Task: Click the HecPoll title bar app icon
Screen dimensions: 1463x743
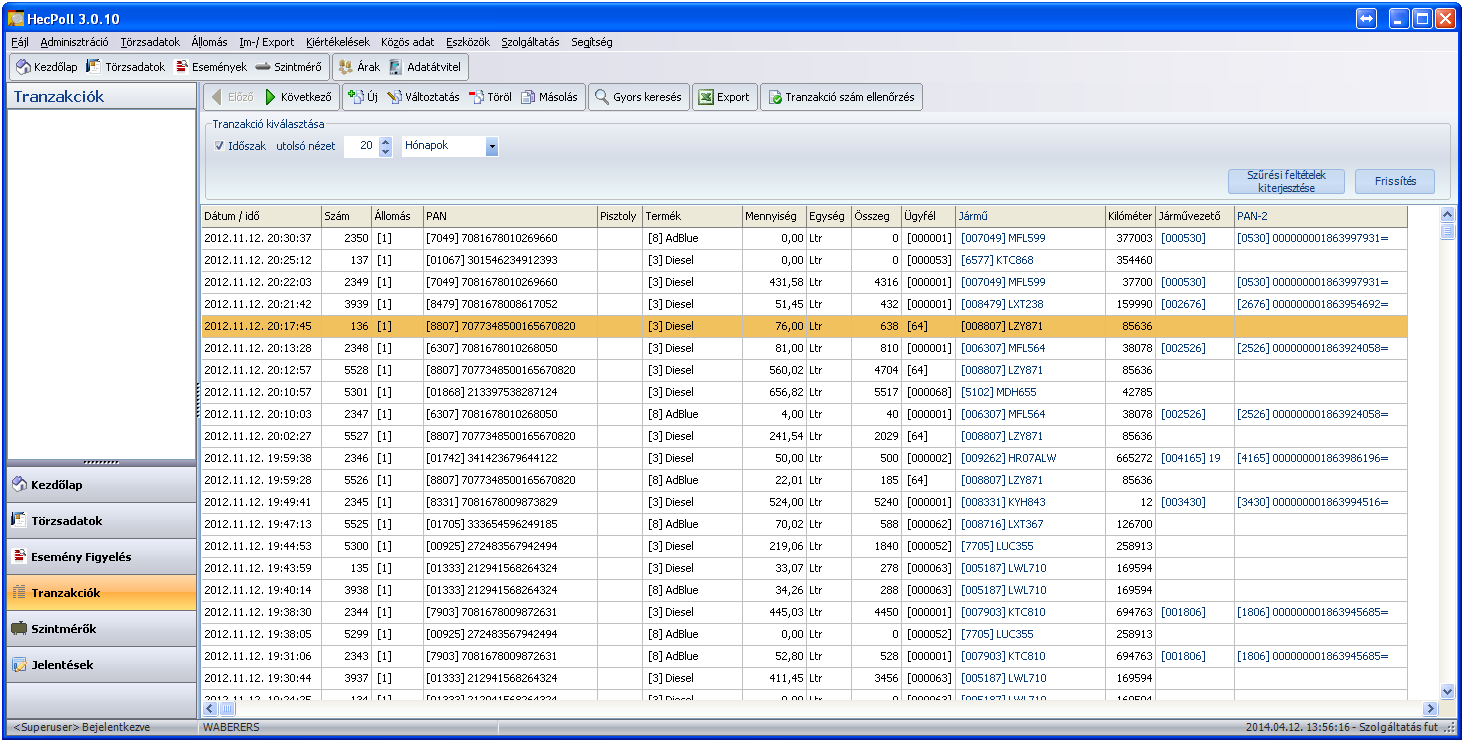Action: click(16, 18)
